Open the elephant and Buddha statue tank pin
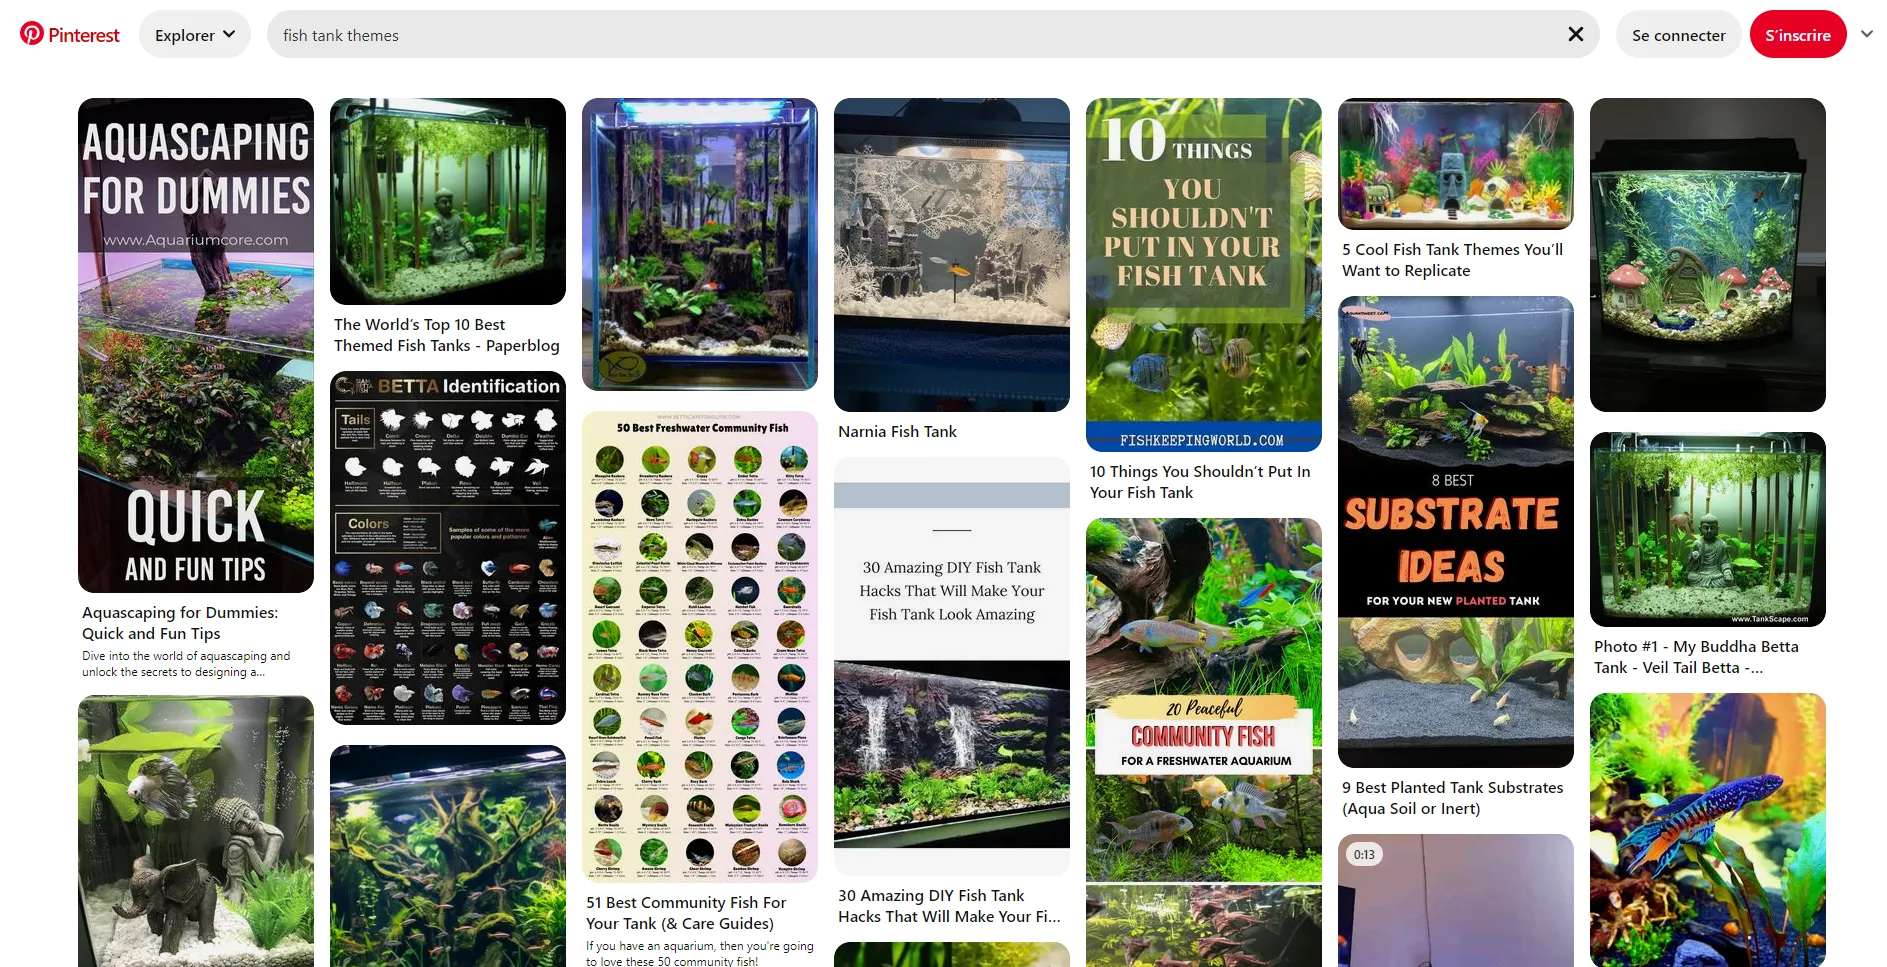 coord(196,832)
